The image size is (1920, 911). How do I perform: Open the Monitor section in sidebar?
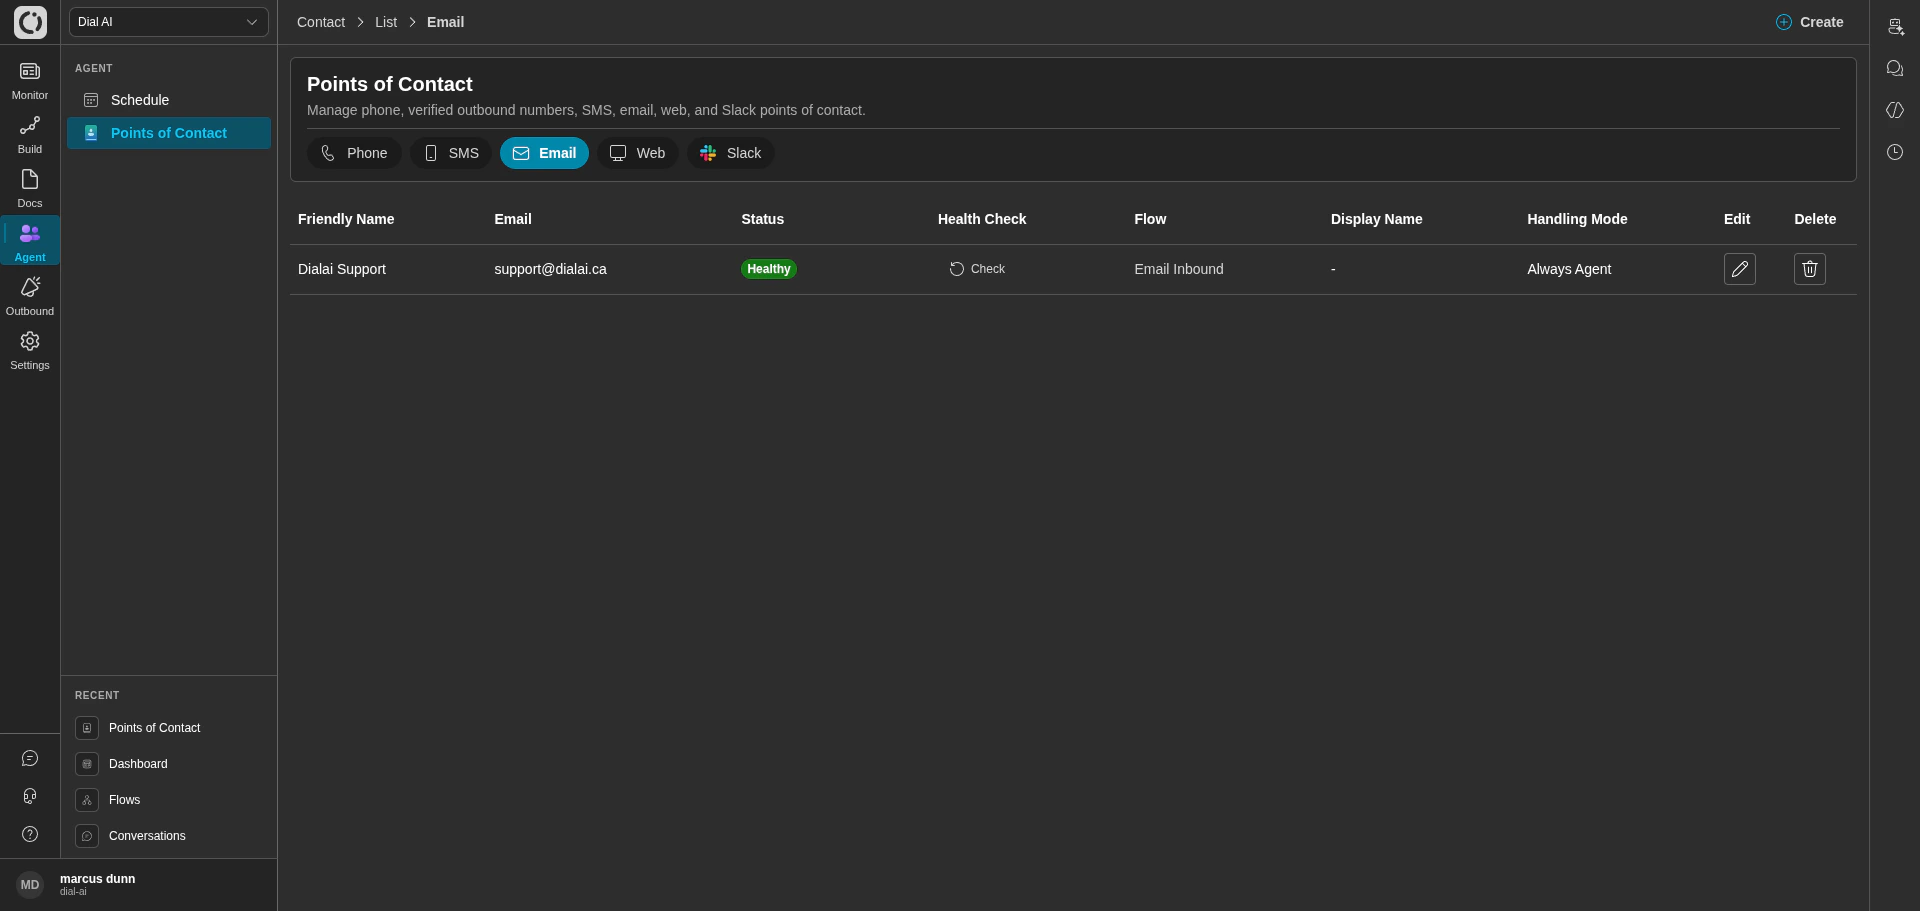pyautogui.click(x=30, y=80)
